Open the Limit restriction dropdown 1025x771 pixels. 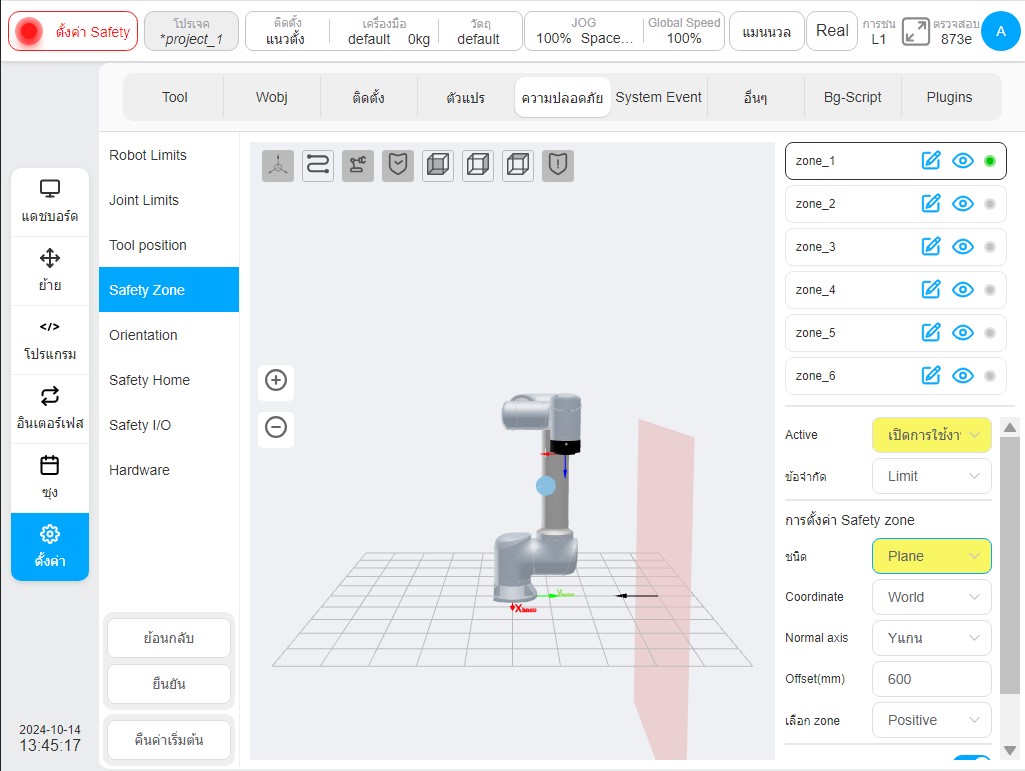pyautogui.click(x=932, y=476)
